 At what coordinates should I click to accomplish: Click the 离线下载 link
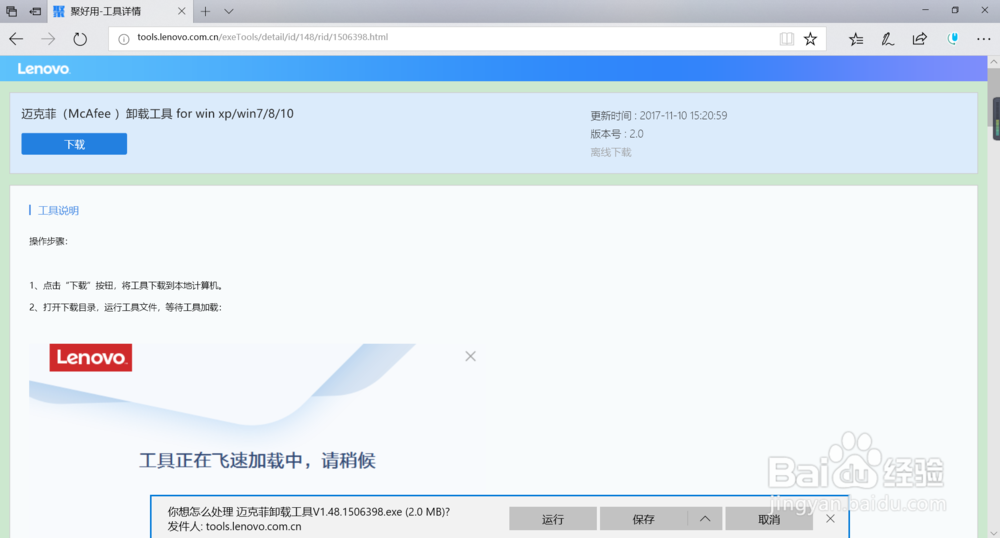[610, 152]
